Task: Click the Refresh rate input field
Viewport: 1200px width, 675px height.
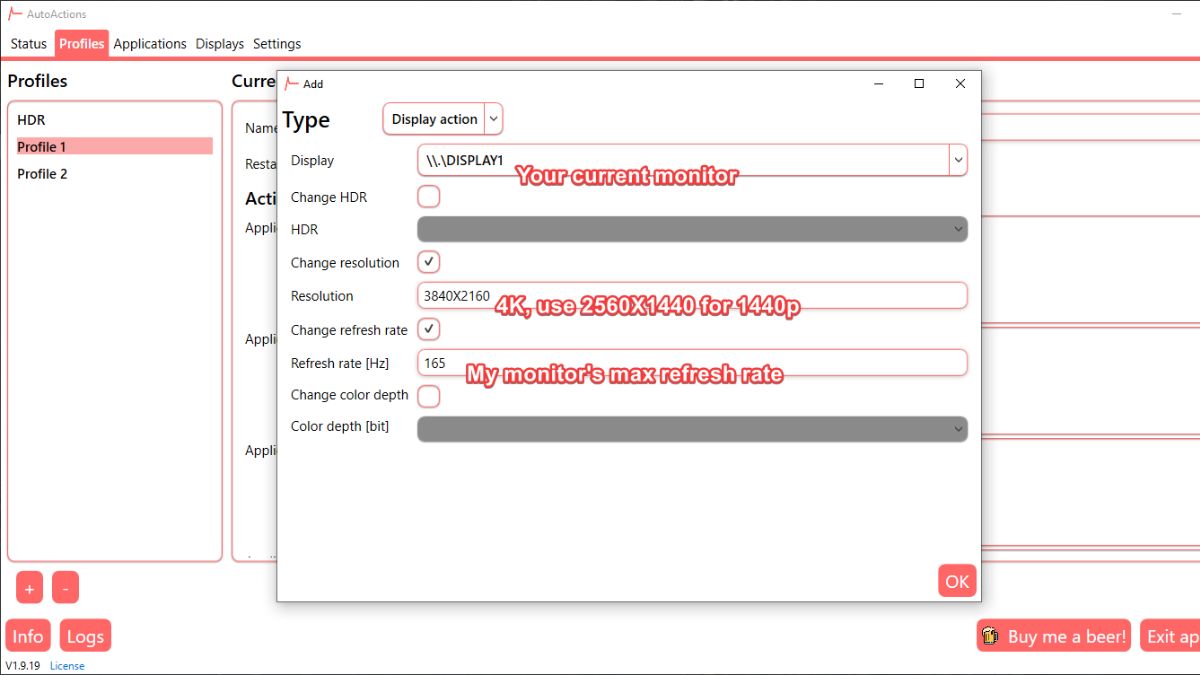Action: (600, 362)
